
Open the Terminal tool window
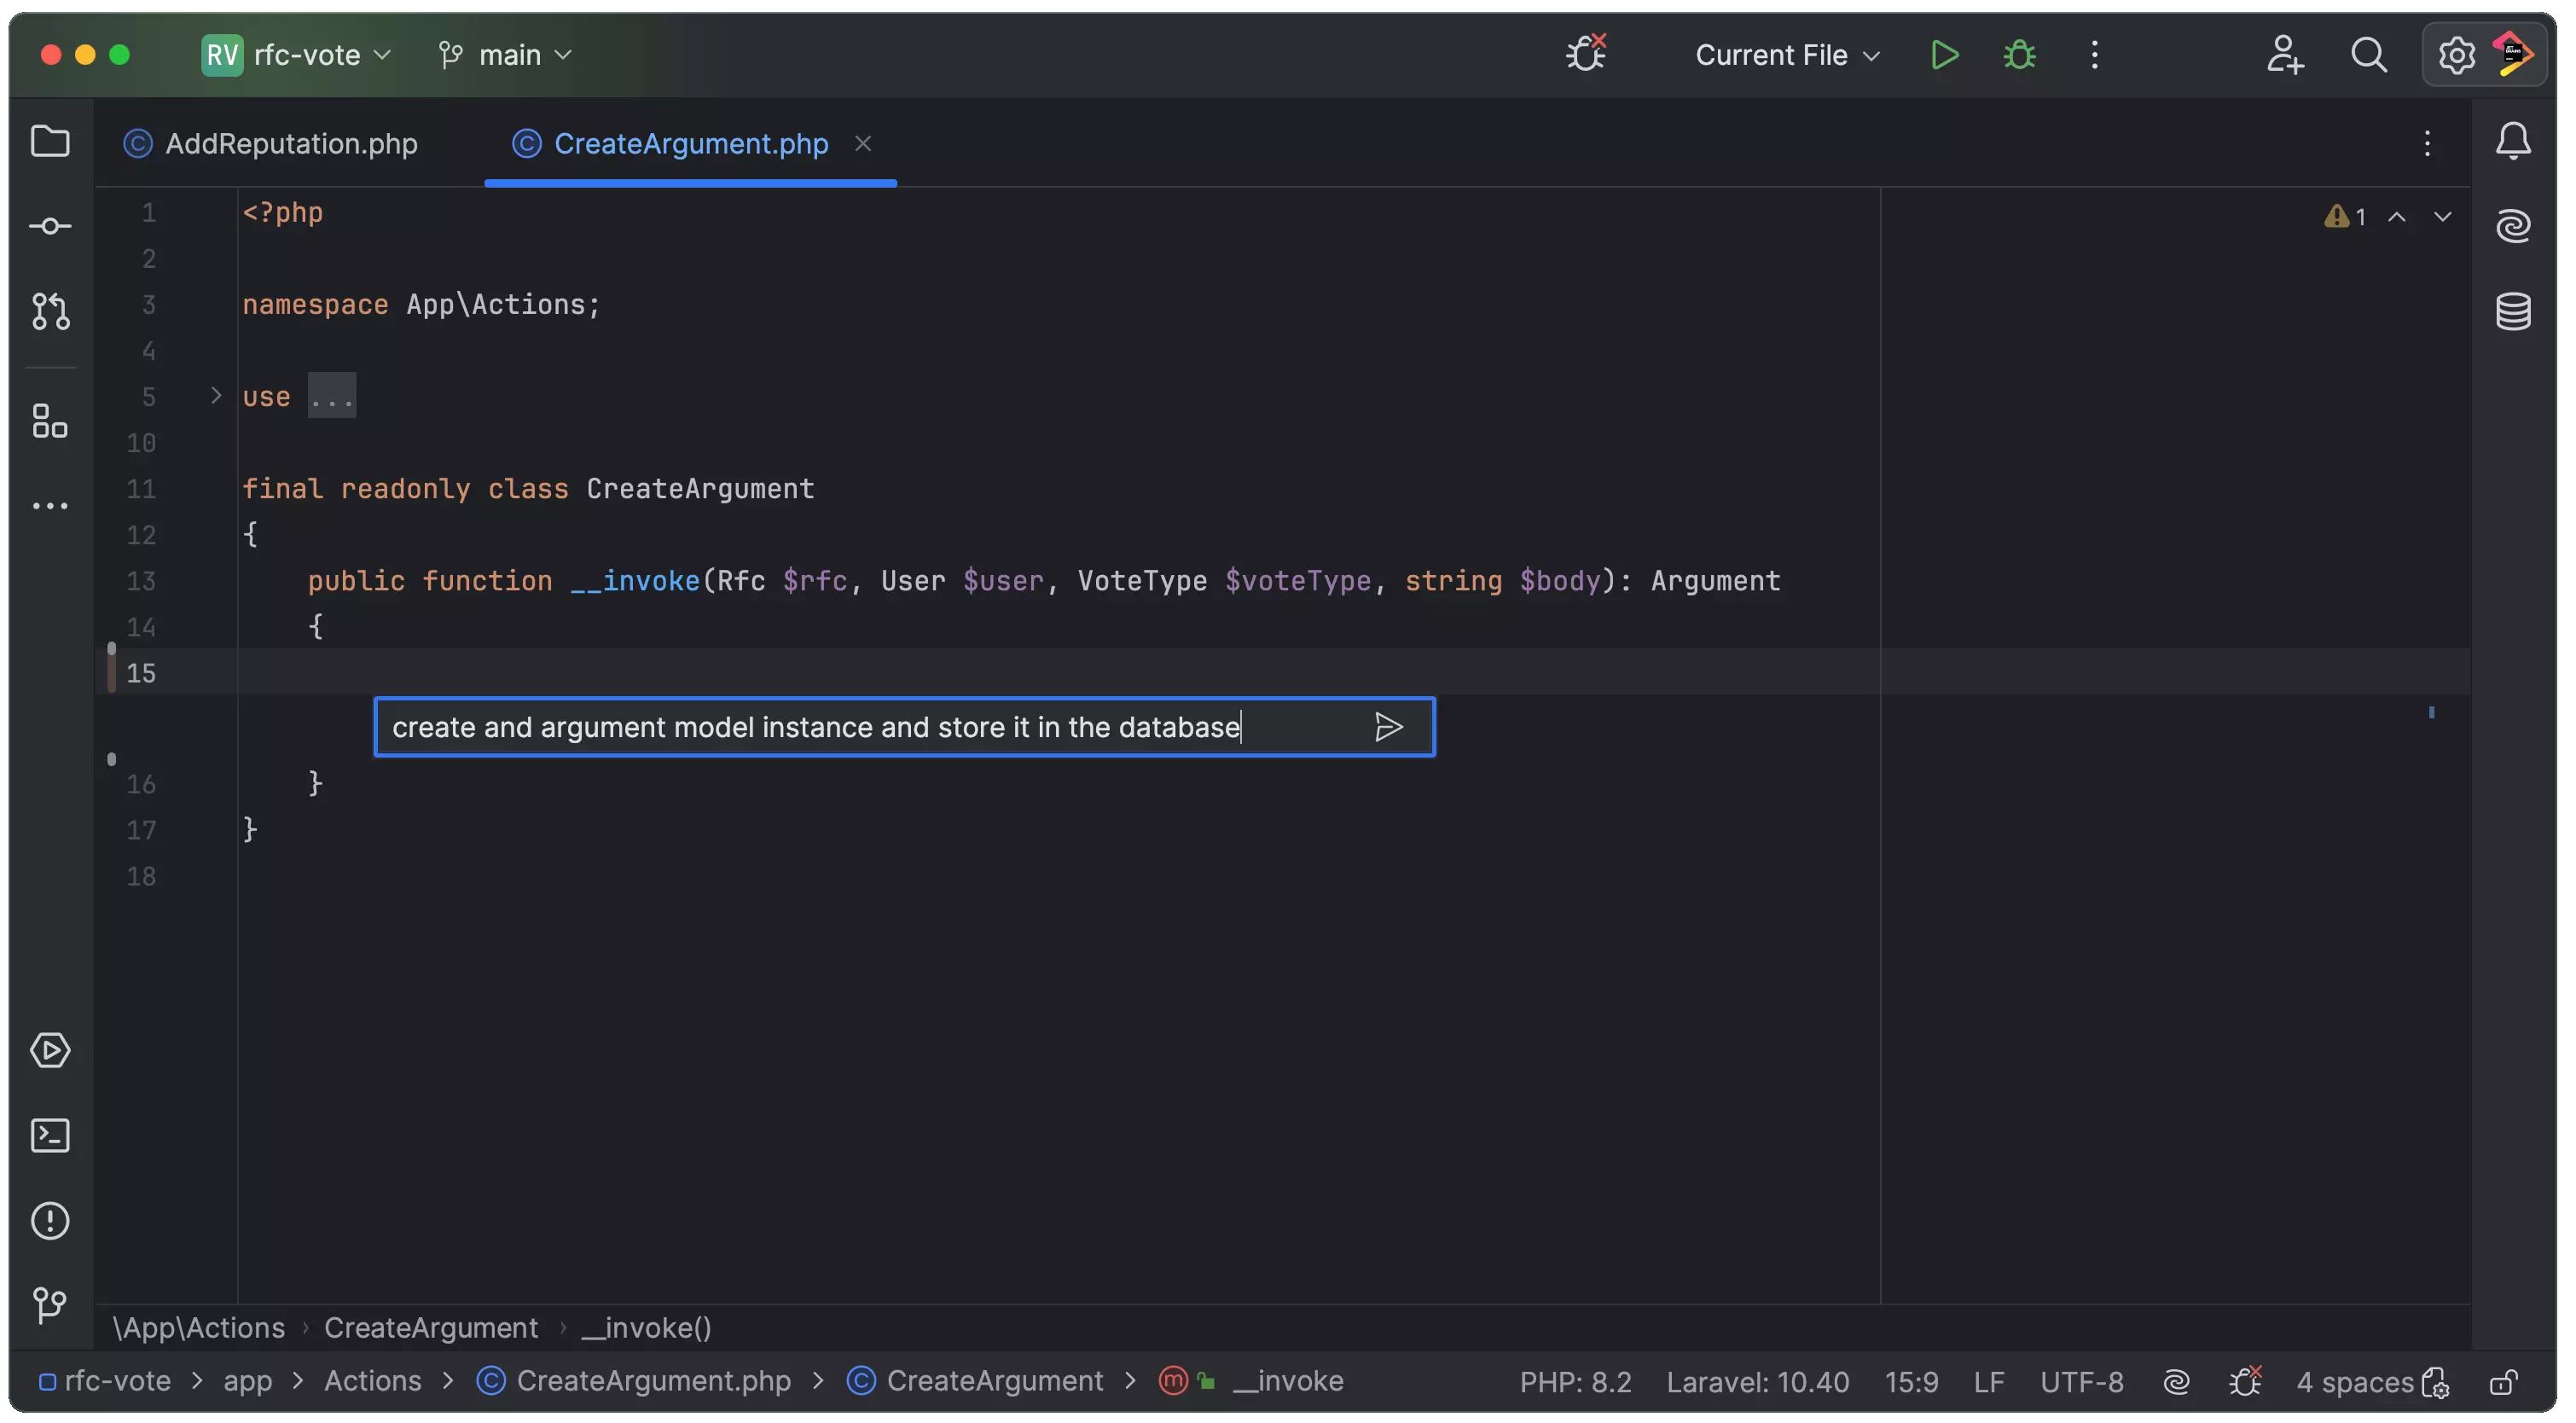point(51,1135)
